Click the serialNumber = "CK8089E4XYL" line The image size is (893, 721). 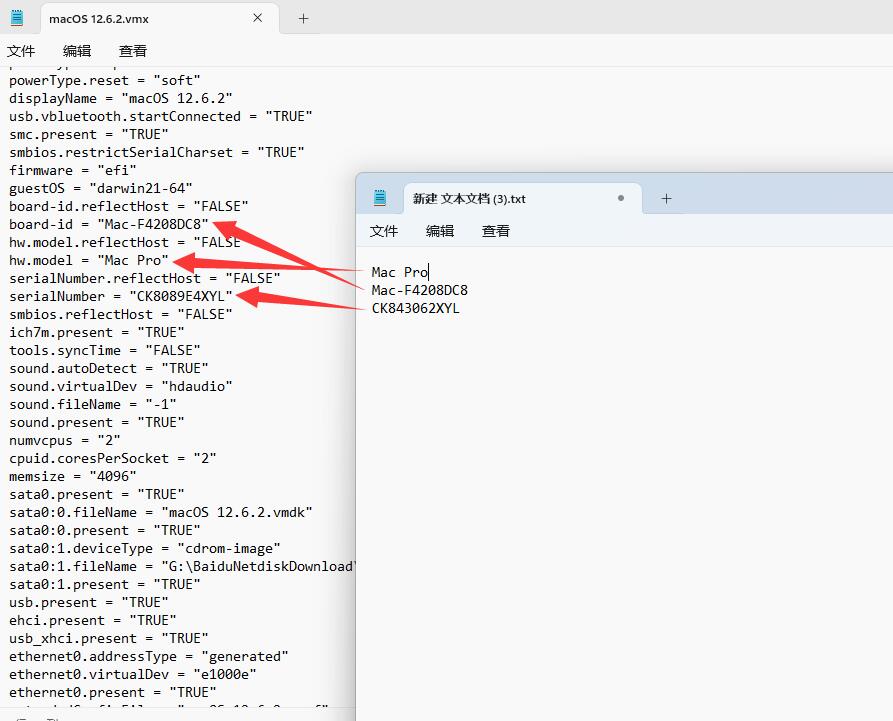[120, 296]
